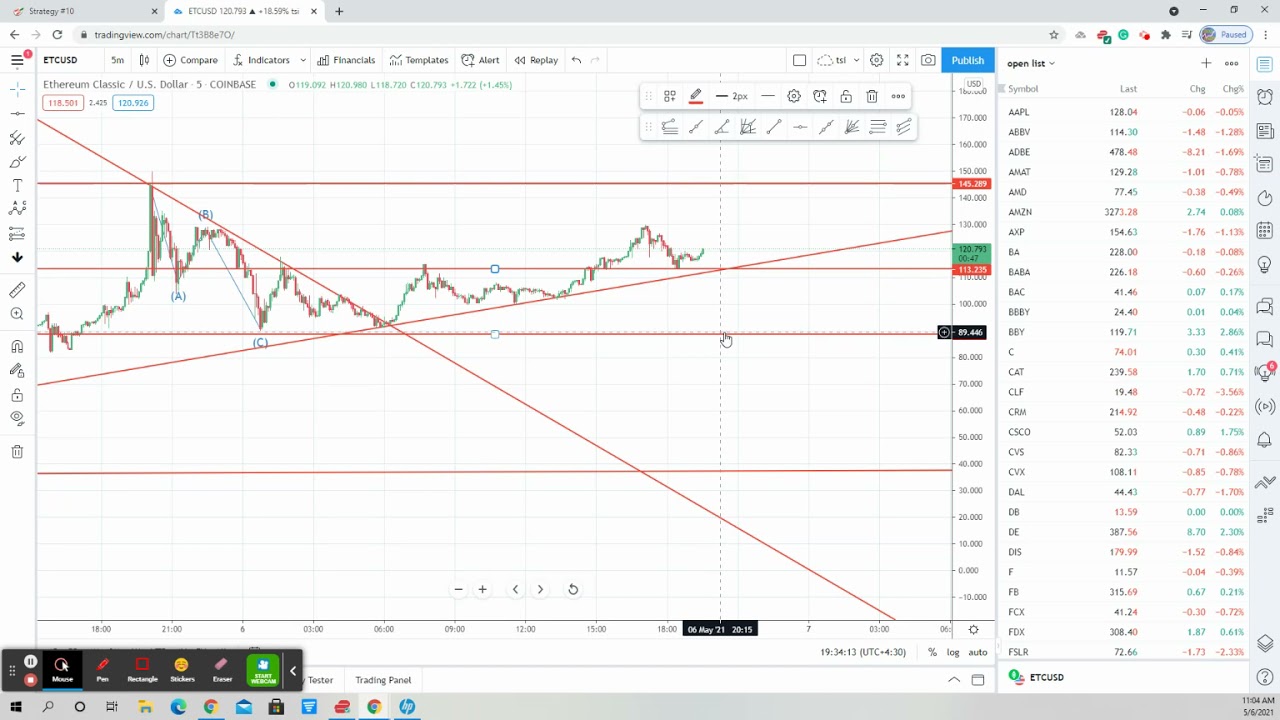This screenshot has height=720, width=1280.
Task: Lock the selected drawing
Action: point(846,96)
